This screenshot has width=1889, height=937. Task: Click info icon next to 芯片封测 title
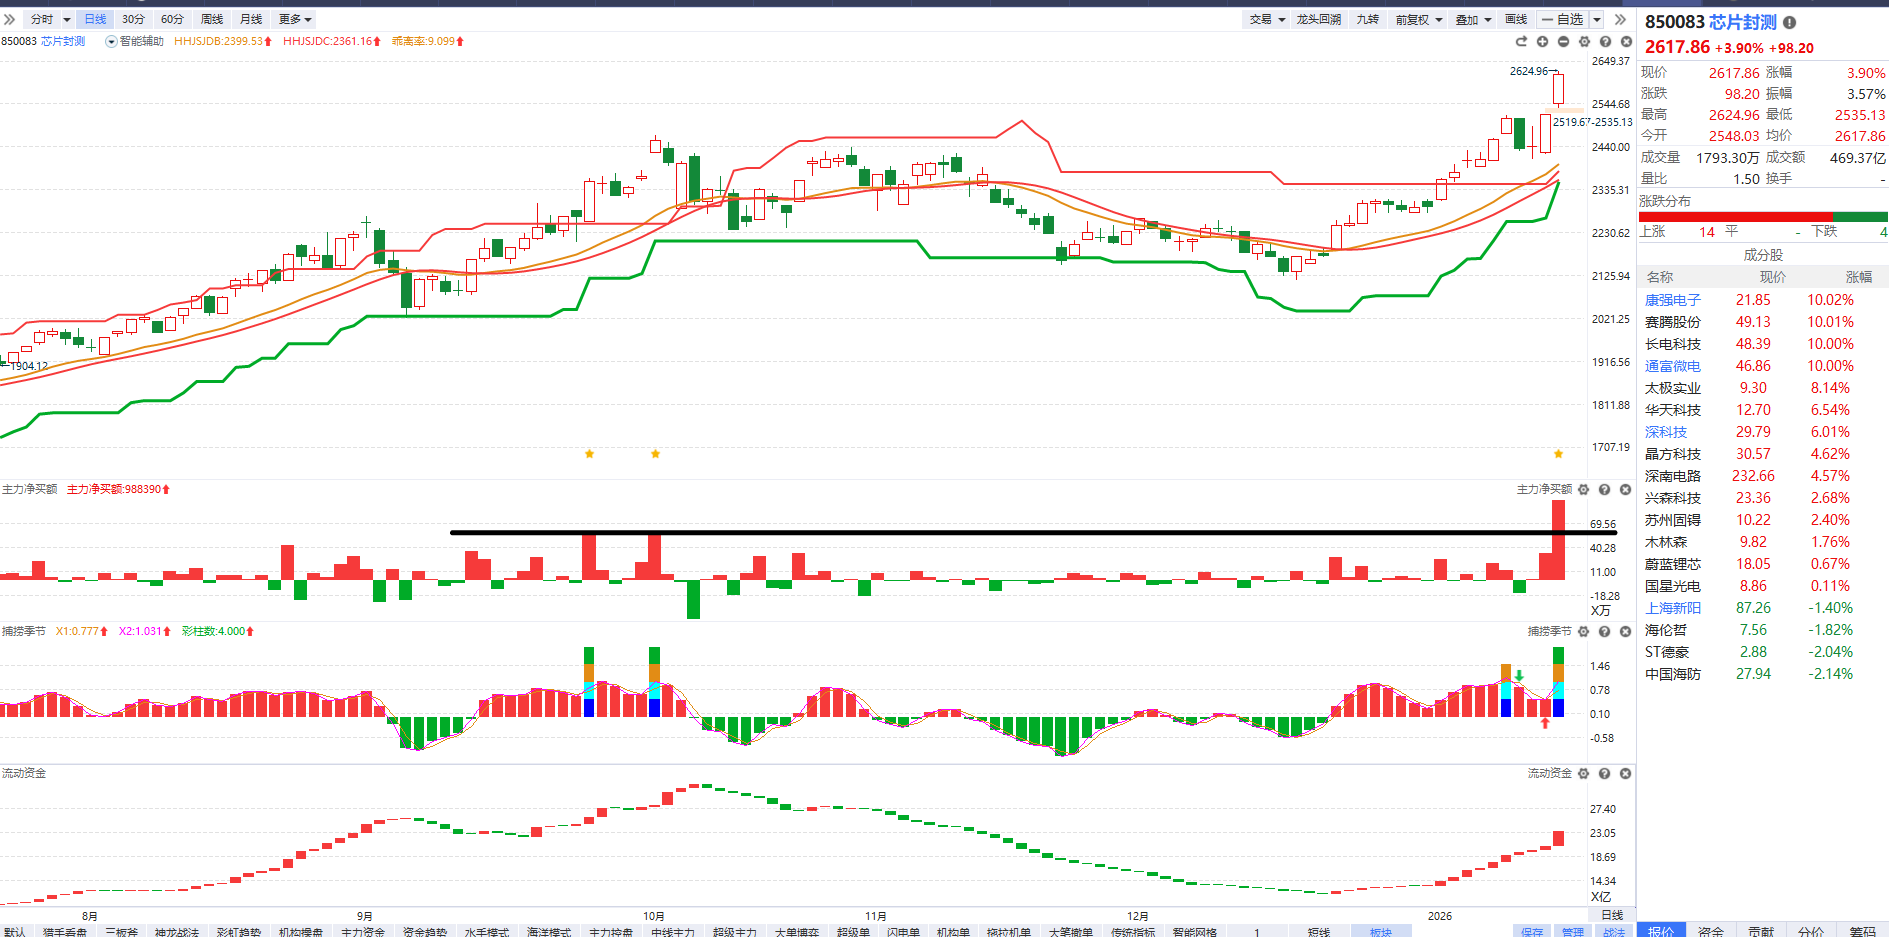(1789, 23)
